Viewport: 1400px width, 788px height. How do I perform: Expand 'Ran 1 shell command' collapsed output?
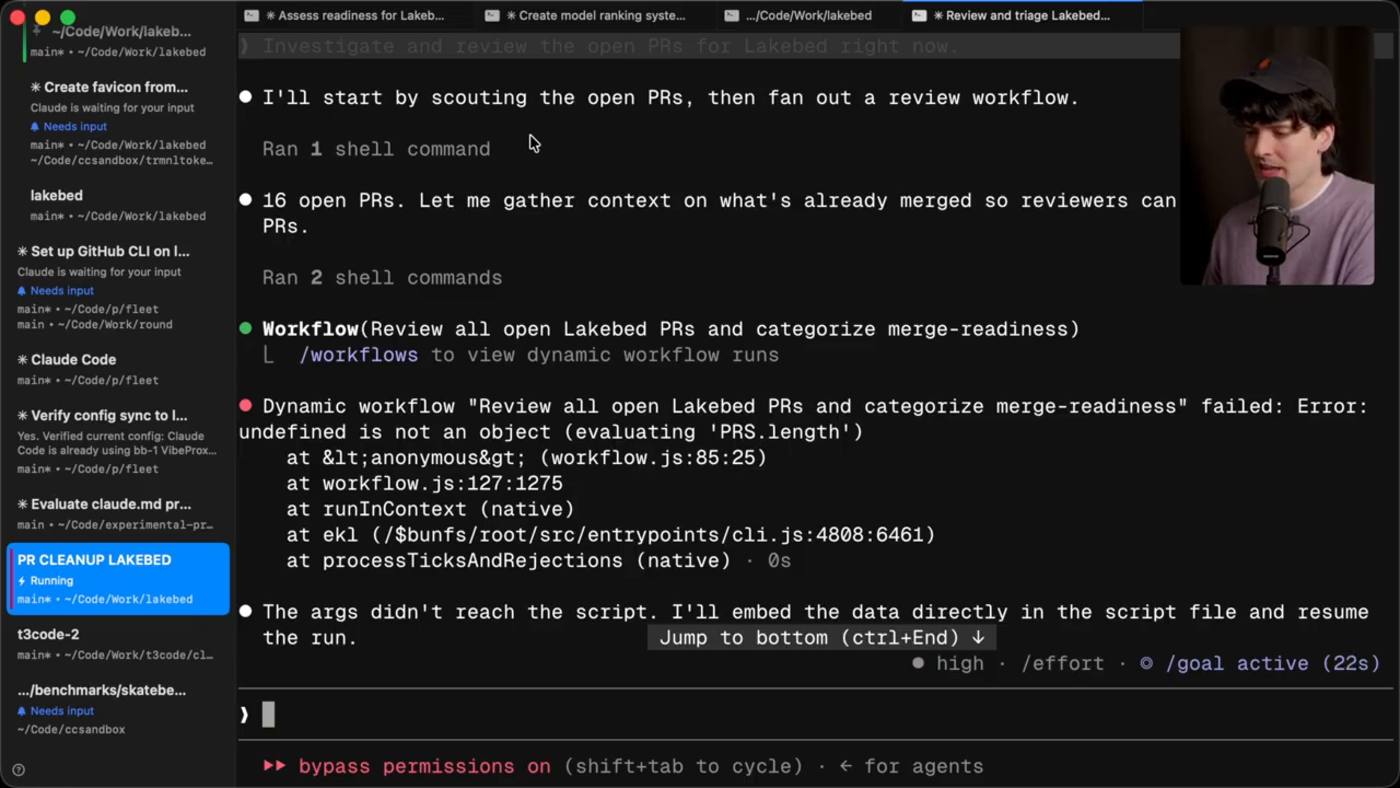[x=376, y=149]
